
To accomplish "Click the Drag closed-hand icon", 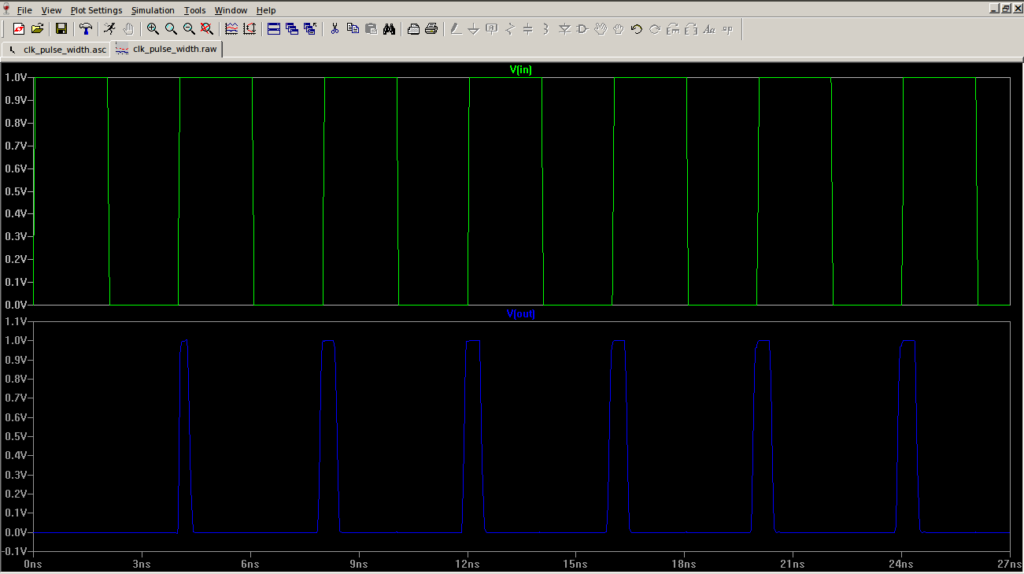I will [x=618, y=29].
